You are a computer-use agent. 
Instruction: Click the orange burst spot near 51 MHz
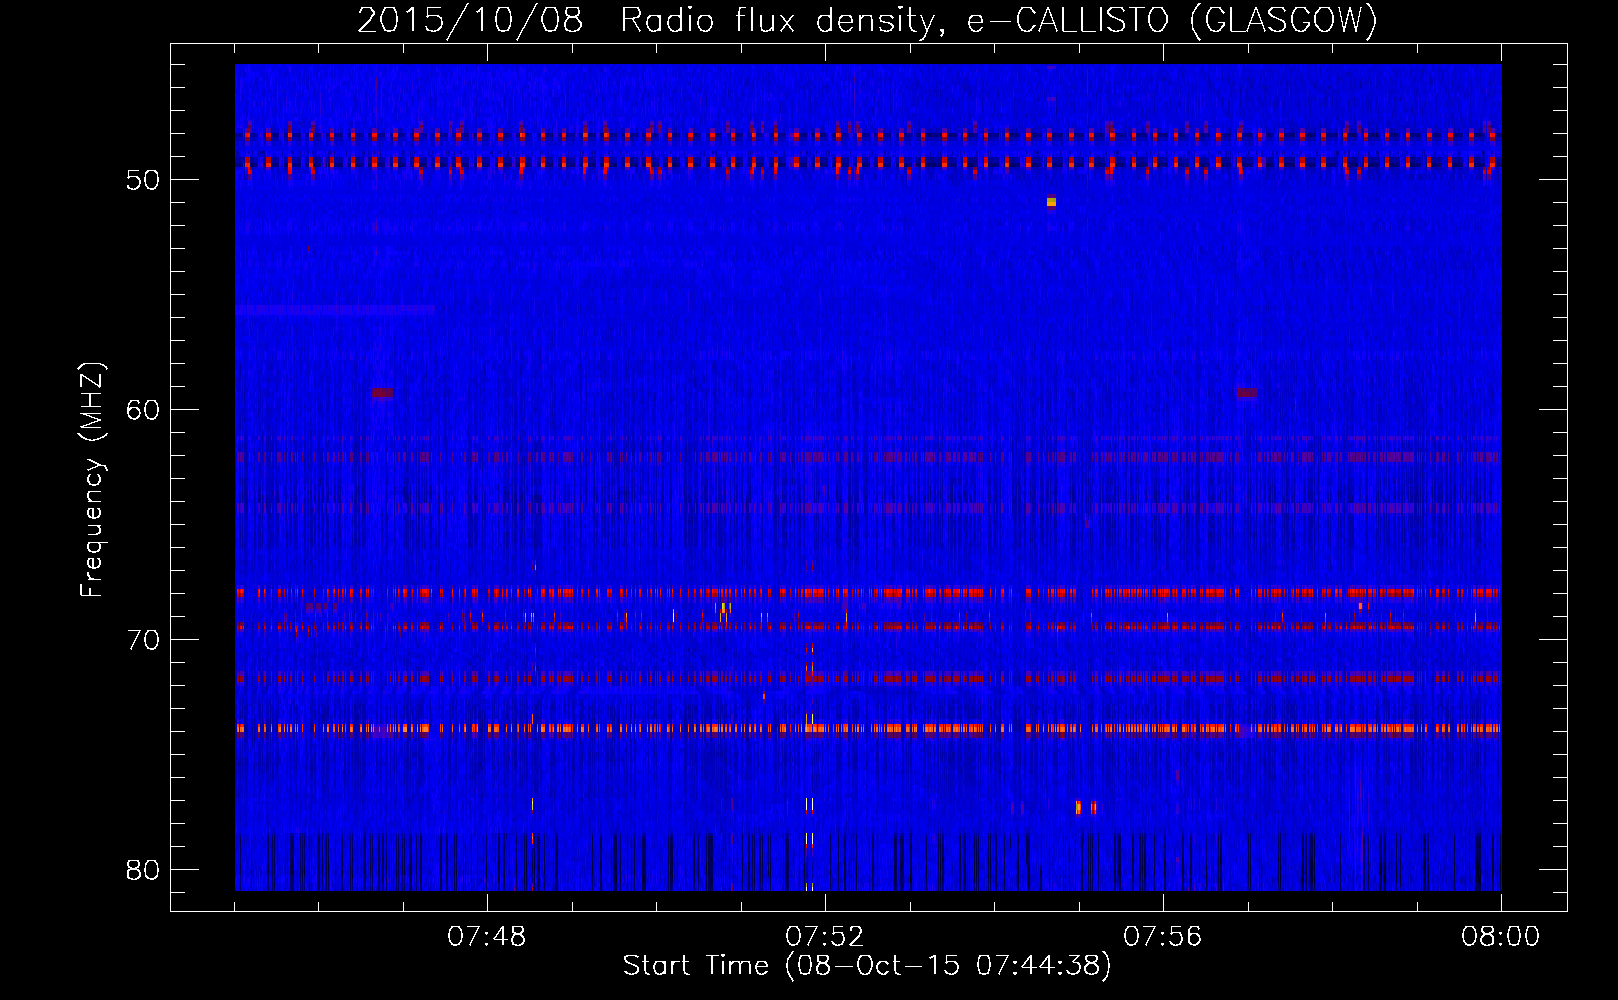click(x=1051, y=202)
